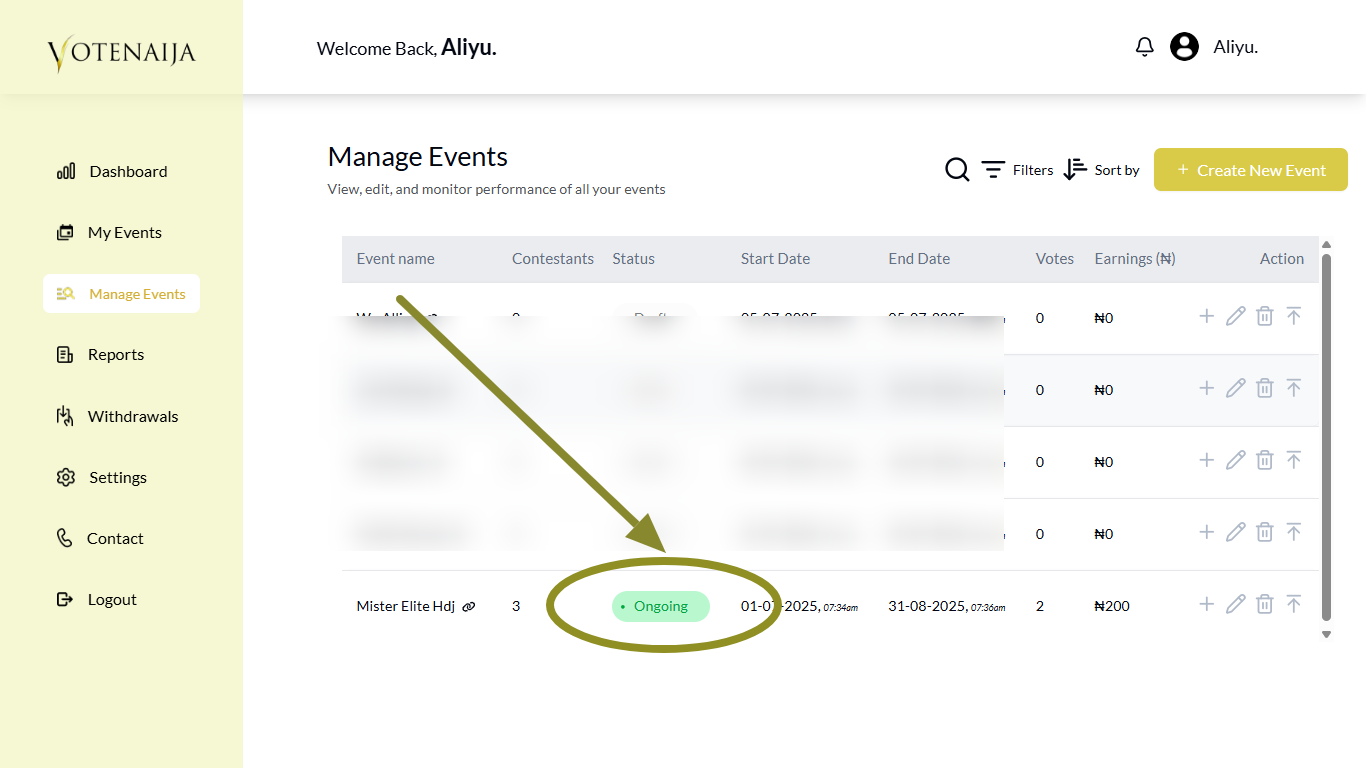This screenshot has height=768, width=1366.
Task: Click the search magnifier icon
Action: point(957,170)
